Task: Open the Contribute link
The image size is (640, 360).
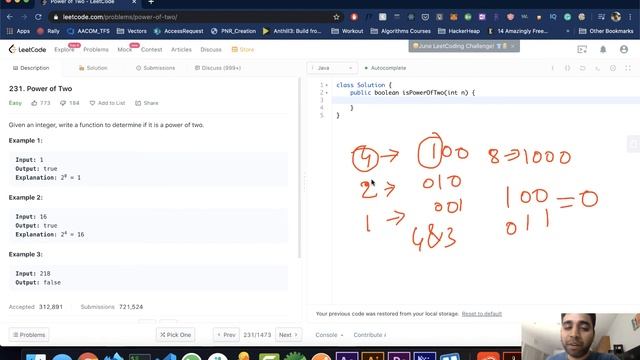Action: click(x=370, y=335)
